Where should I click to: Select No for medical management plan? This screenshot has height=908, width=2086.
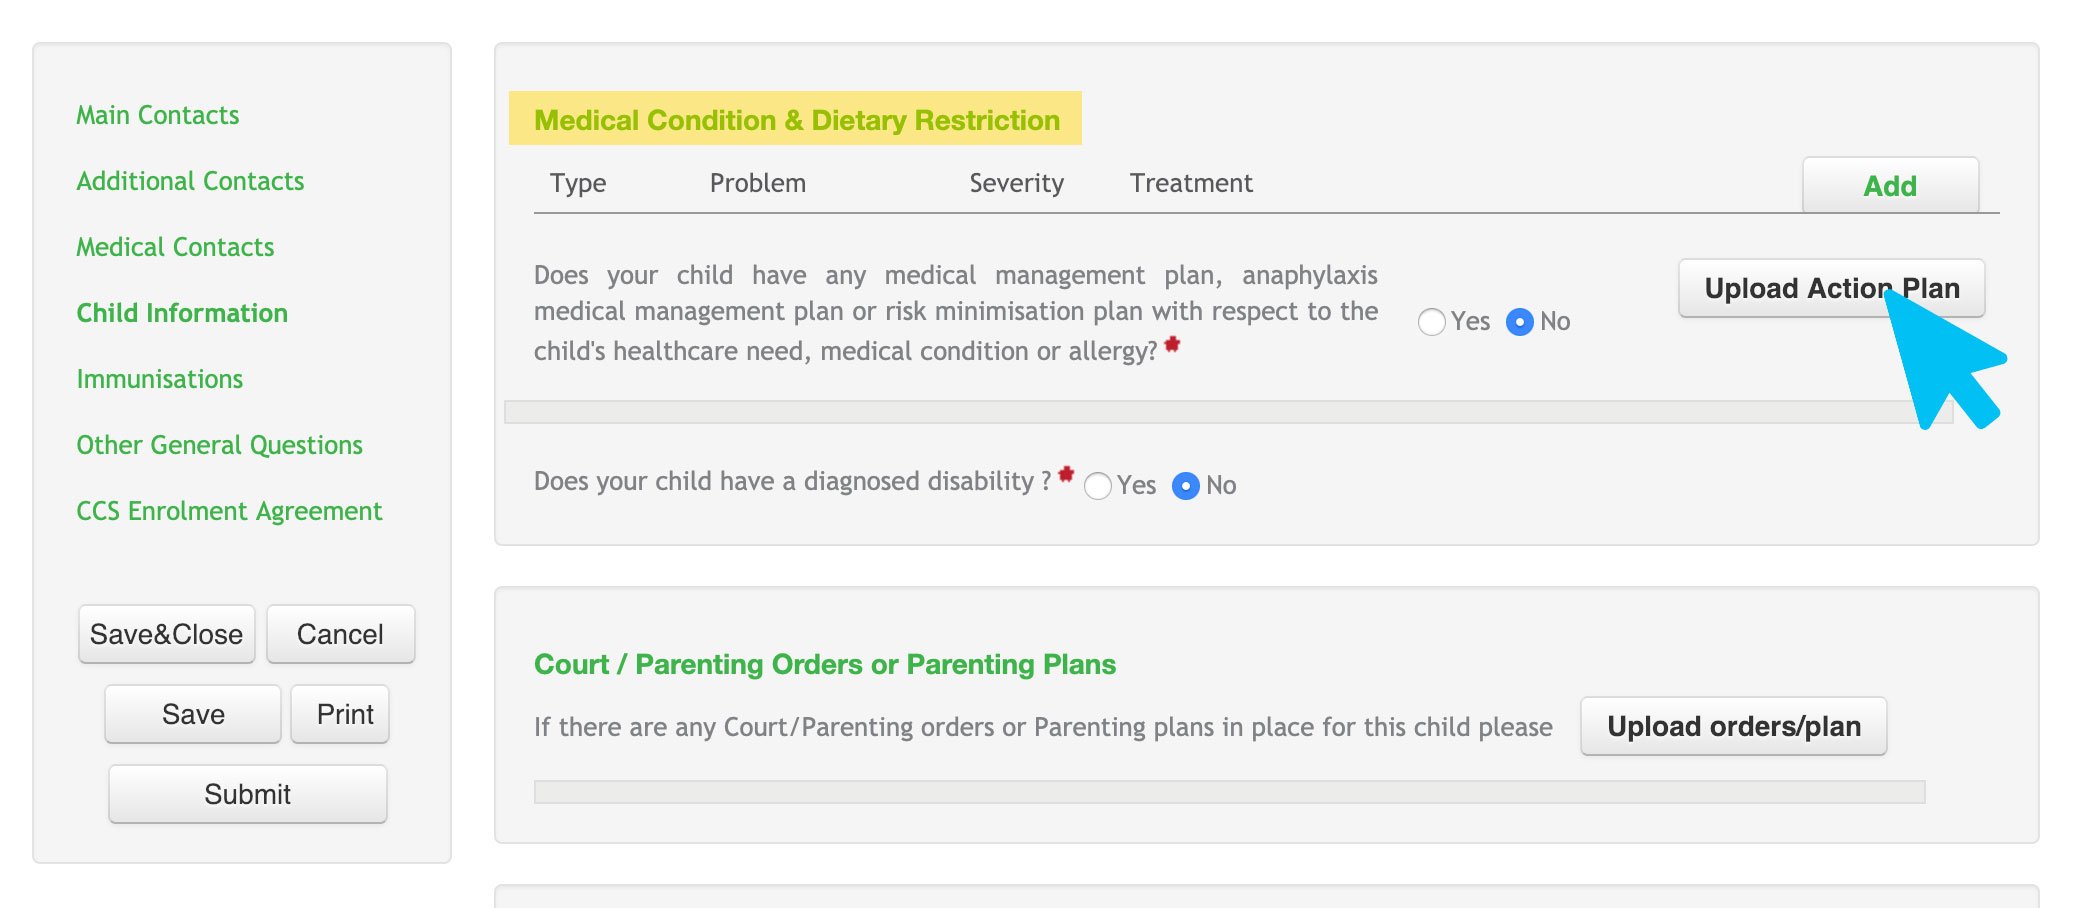(1520, 322)
